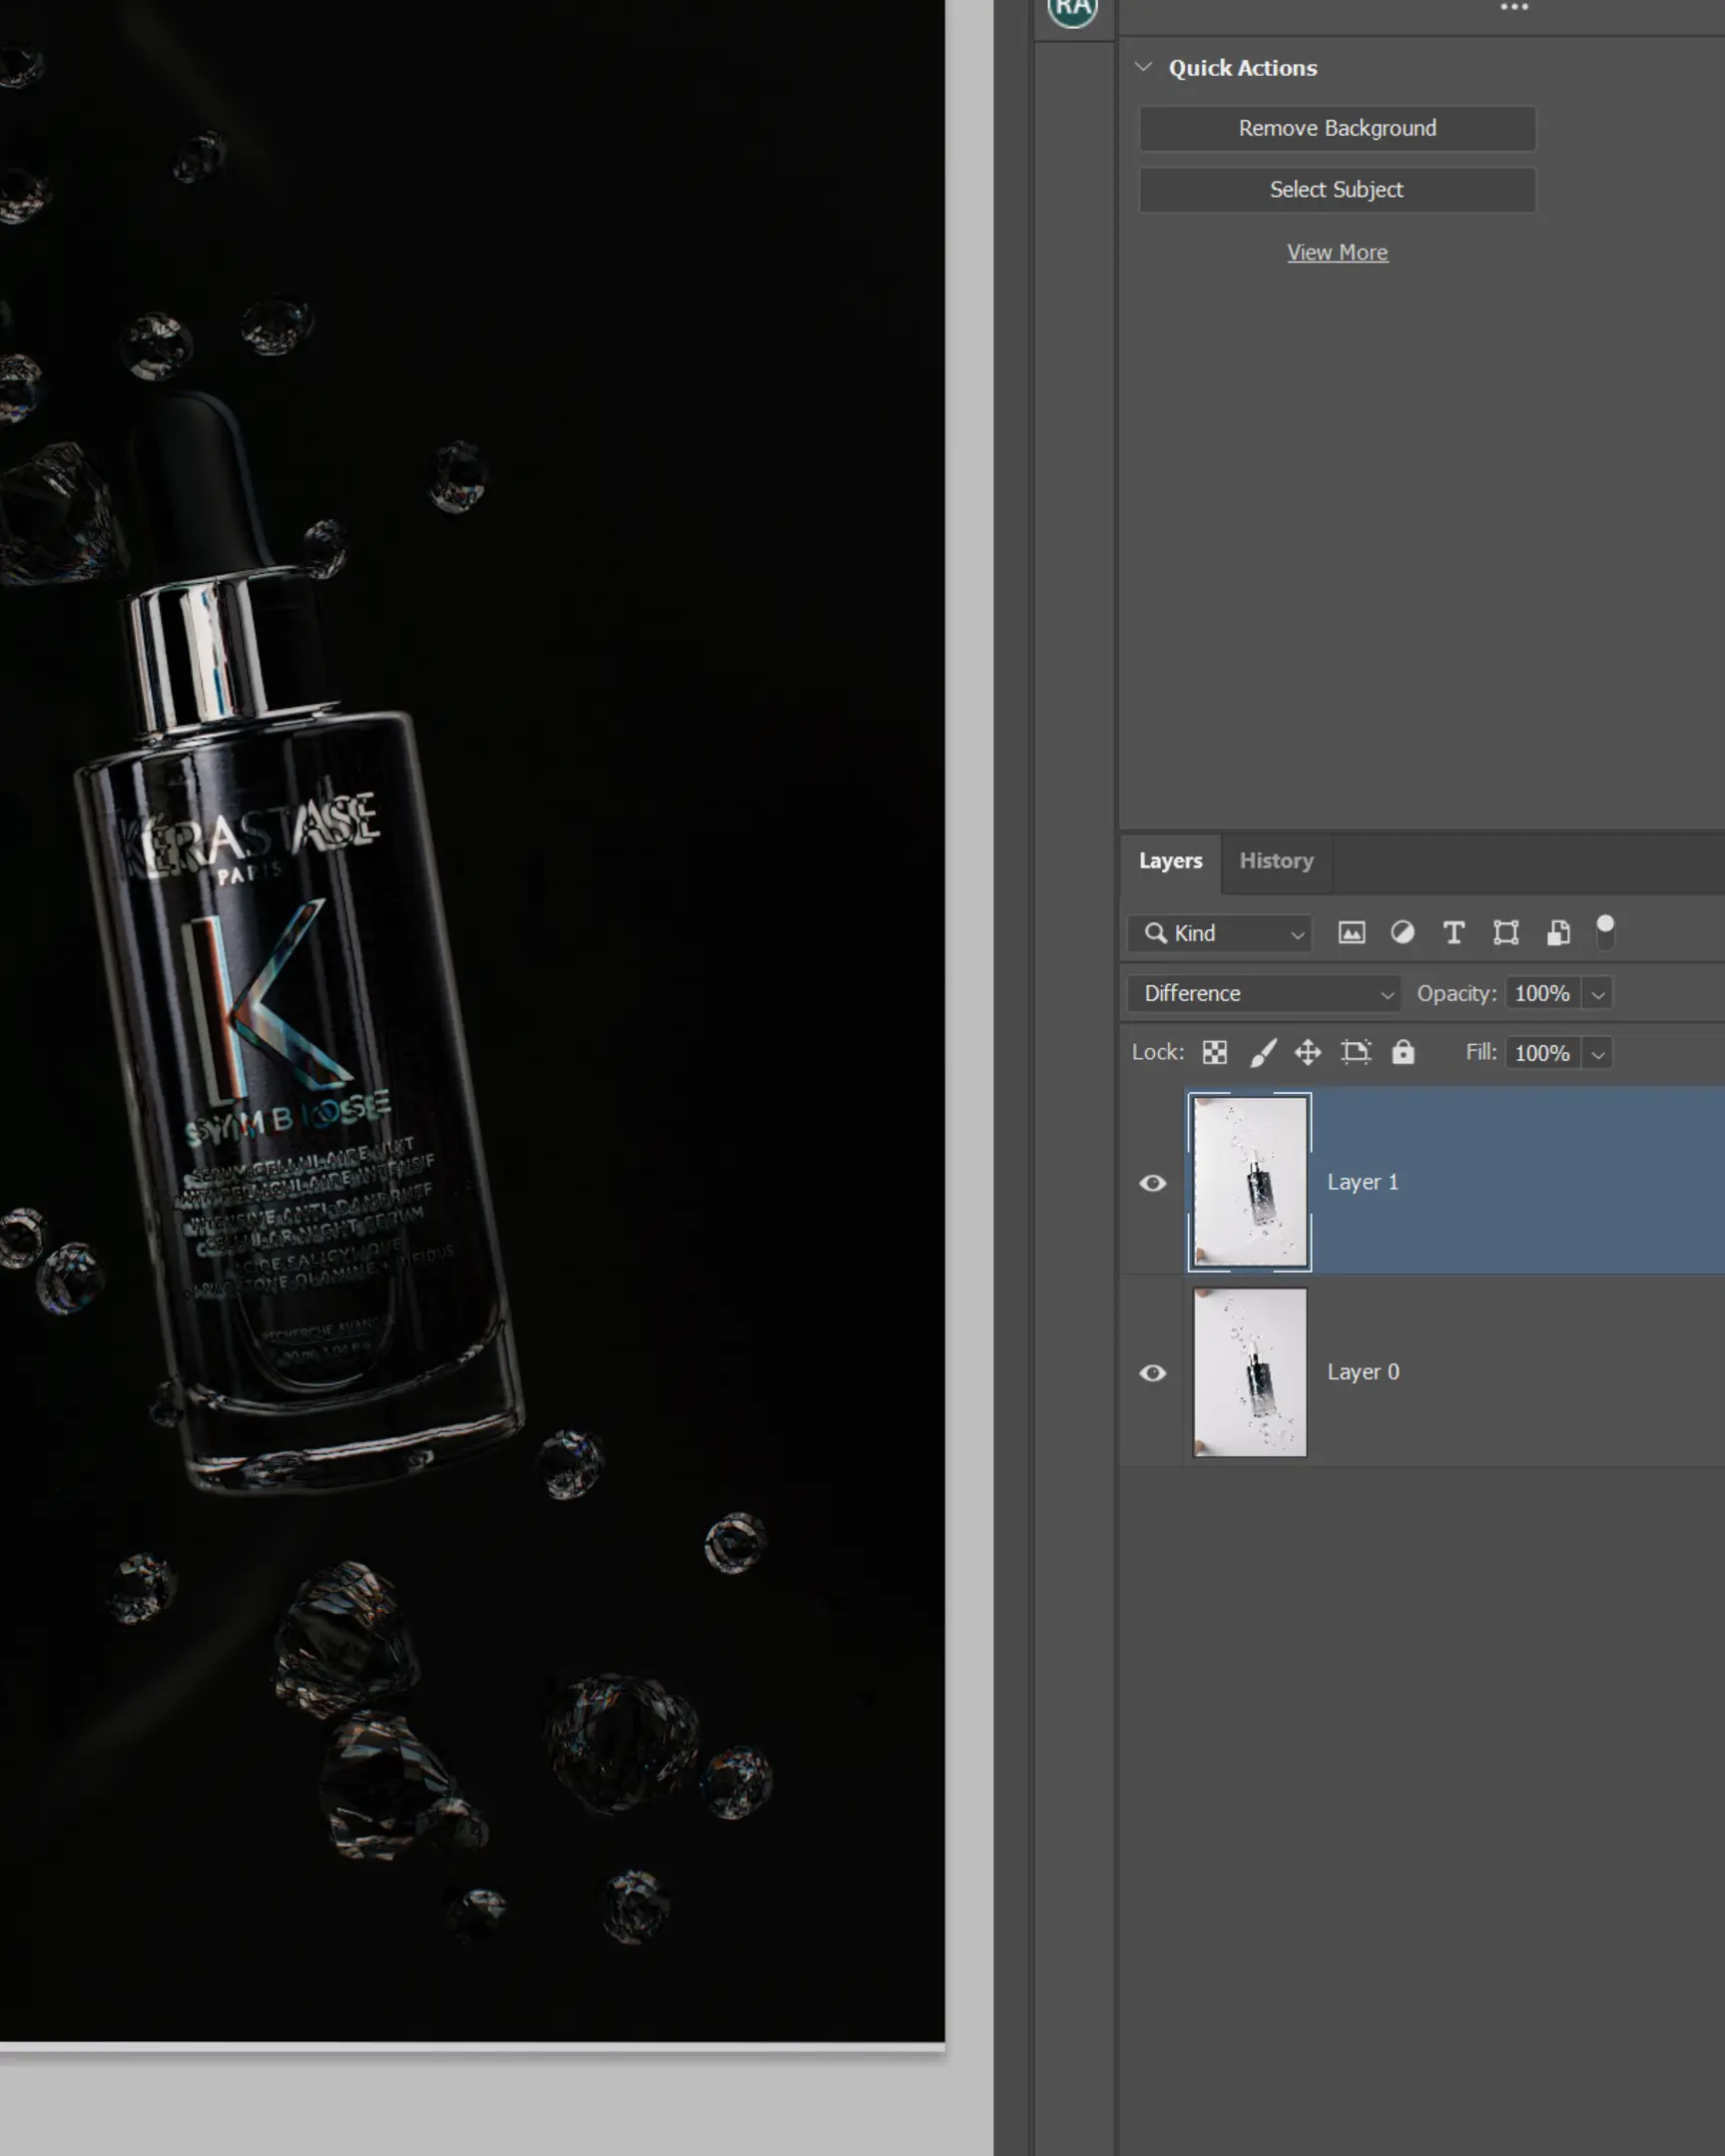This screenshot has width=1725, height=2156.
Task: Hide Layer 1 visibility
Action: point(1152,1183)
